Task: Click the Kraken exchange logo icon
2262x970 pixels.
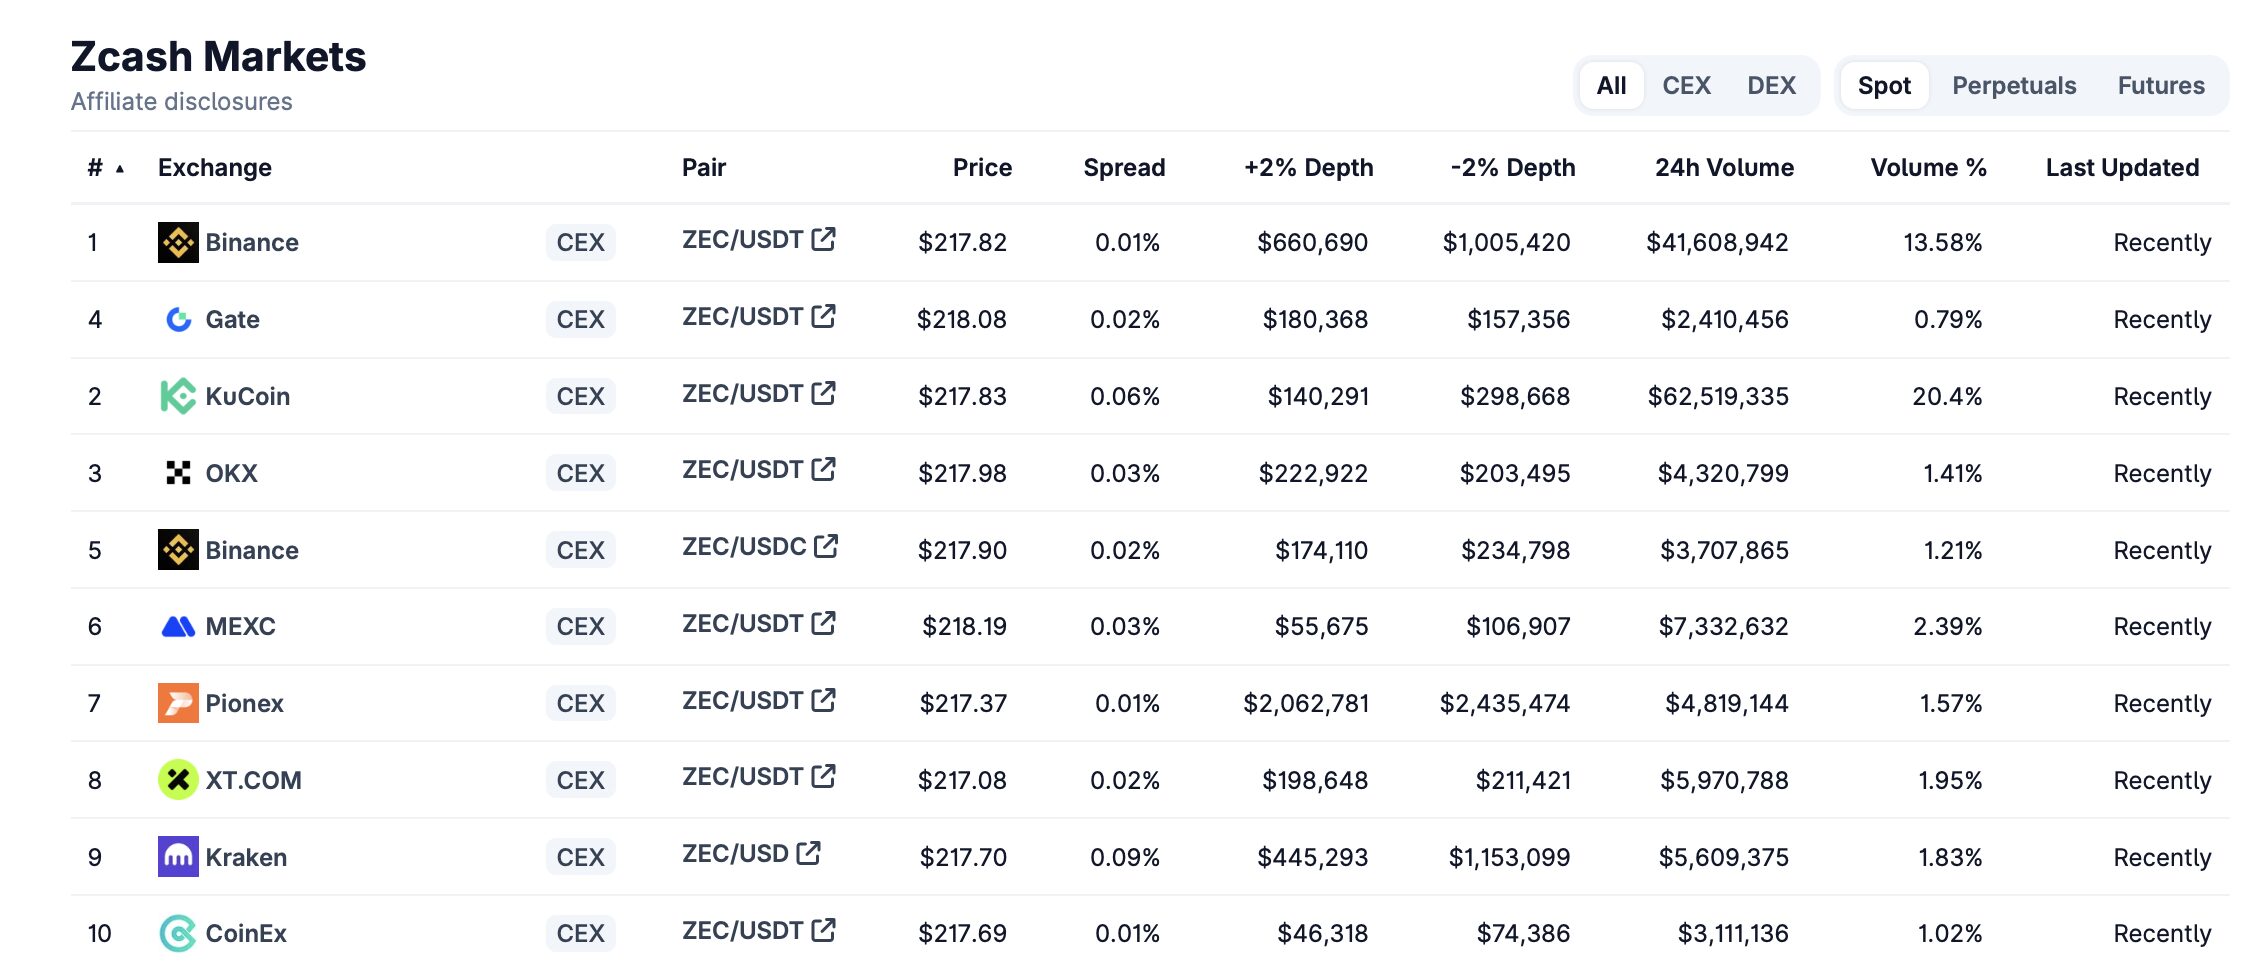Action: point(178,857)
